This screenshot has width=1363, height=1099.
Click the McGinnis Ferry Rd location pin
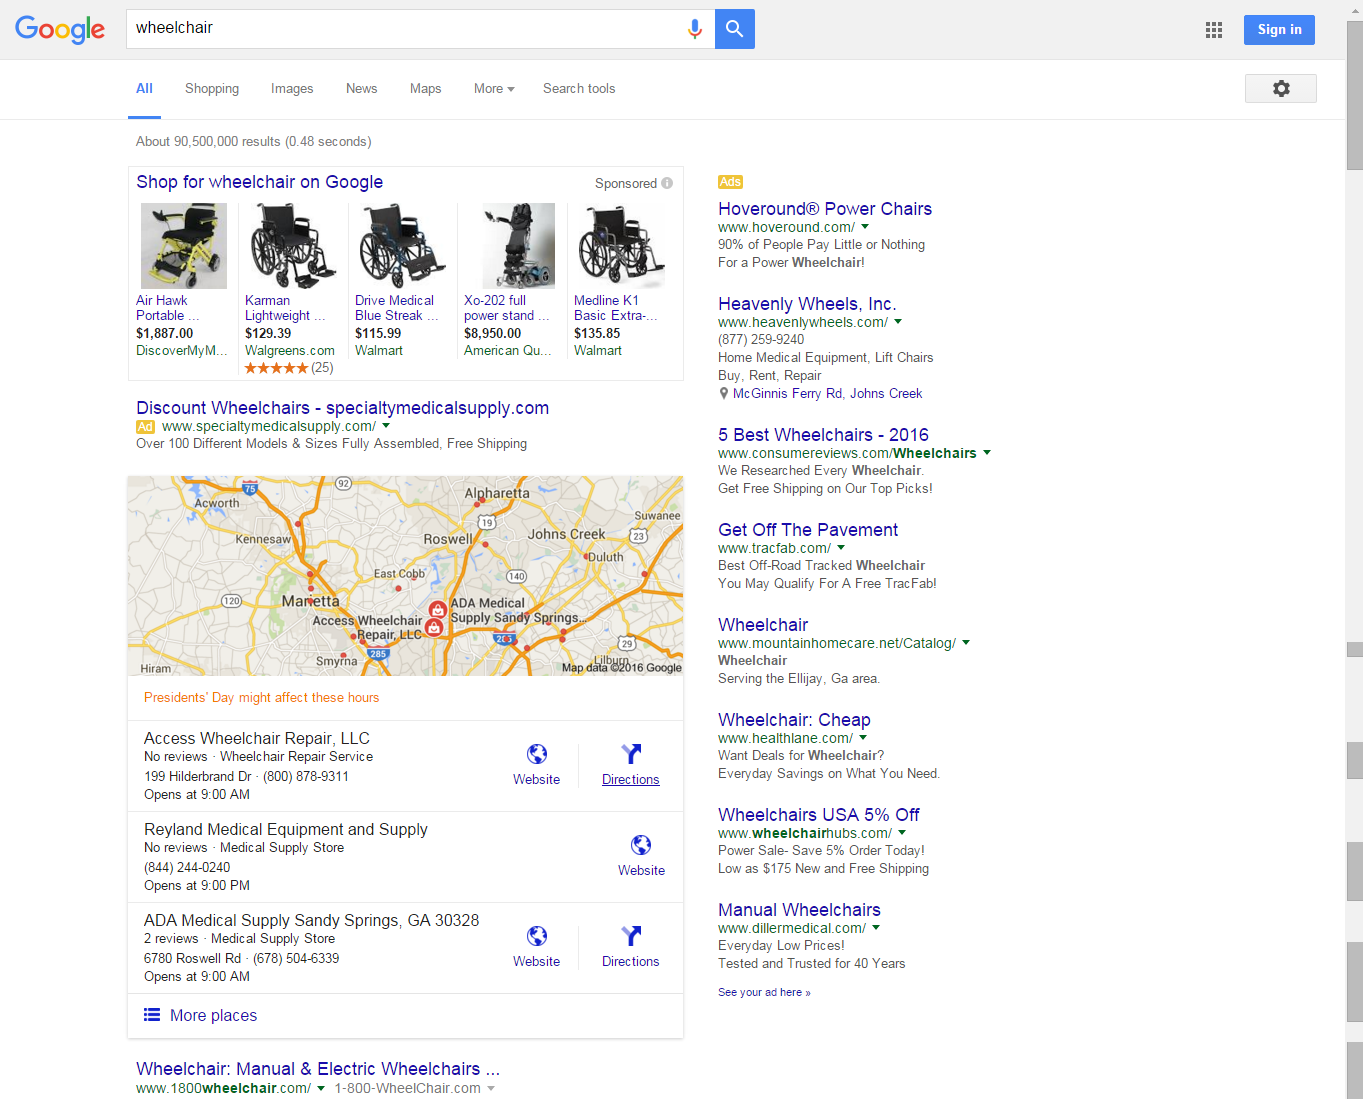tap(724, 394)
